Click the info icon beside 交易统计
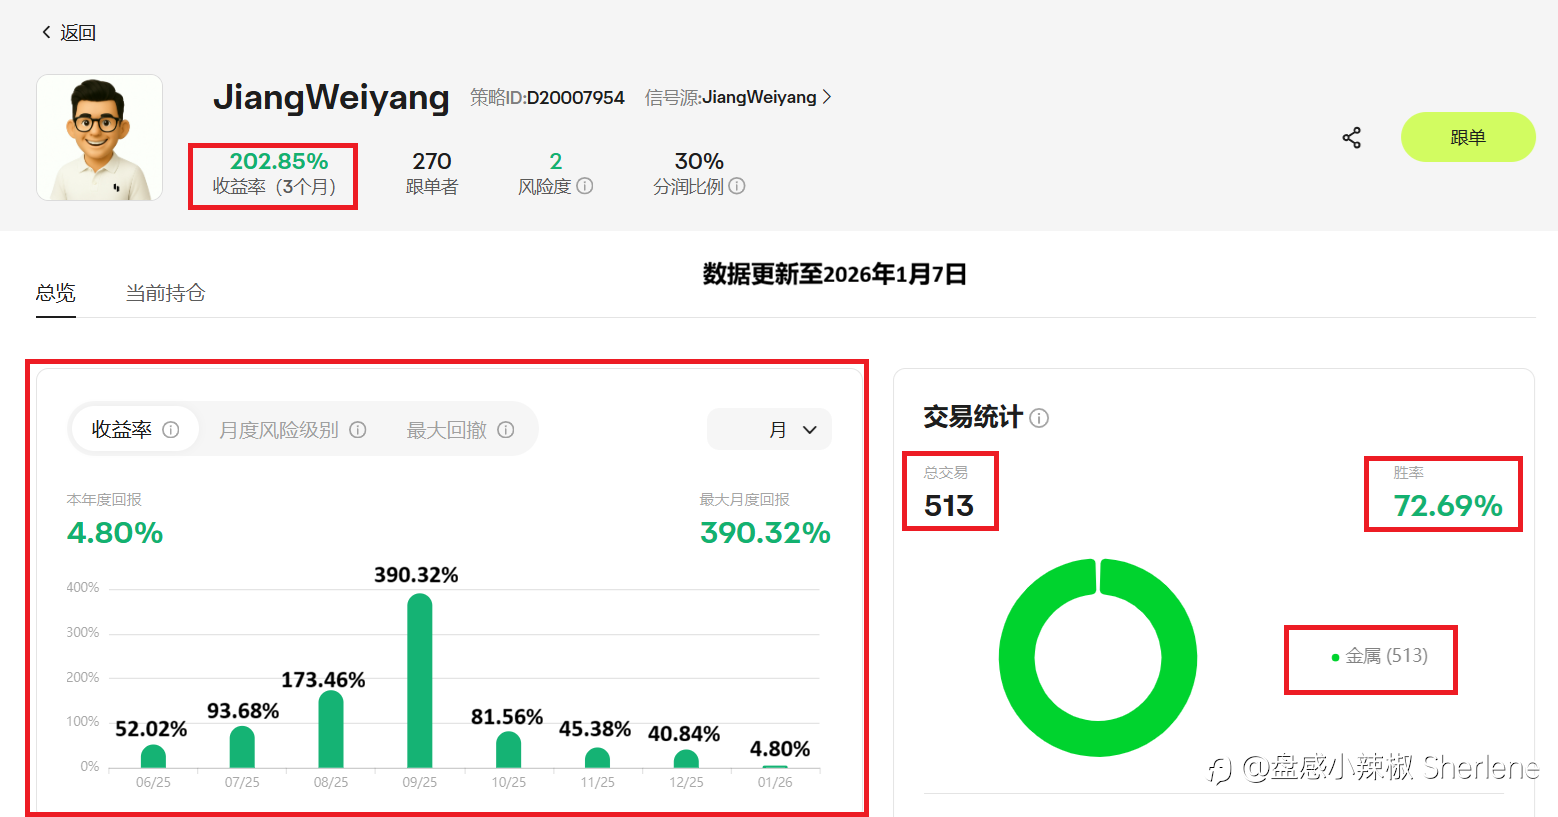 point(1039,418)
